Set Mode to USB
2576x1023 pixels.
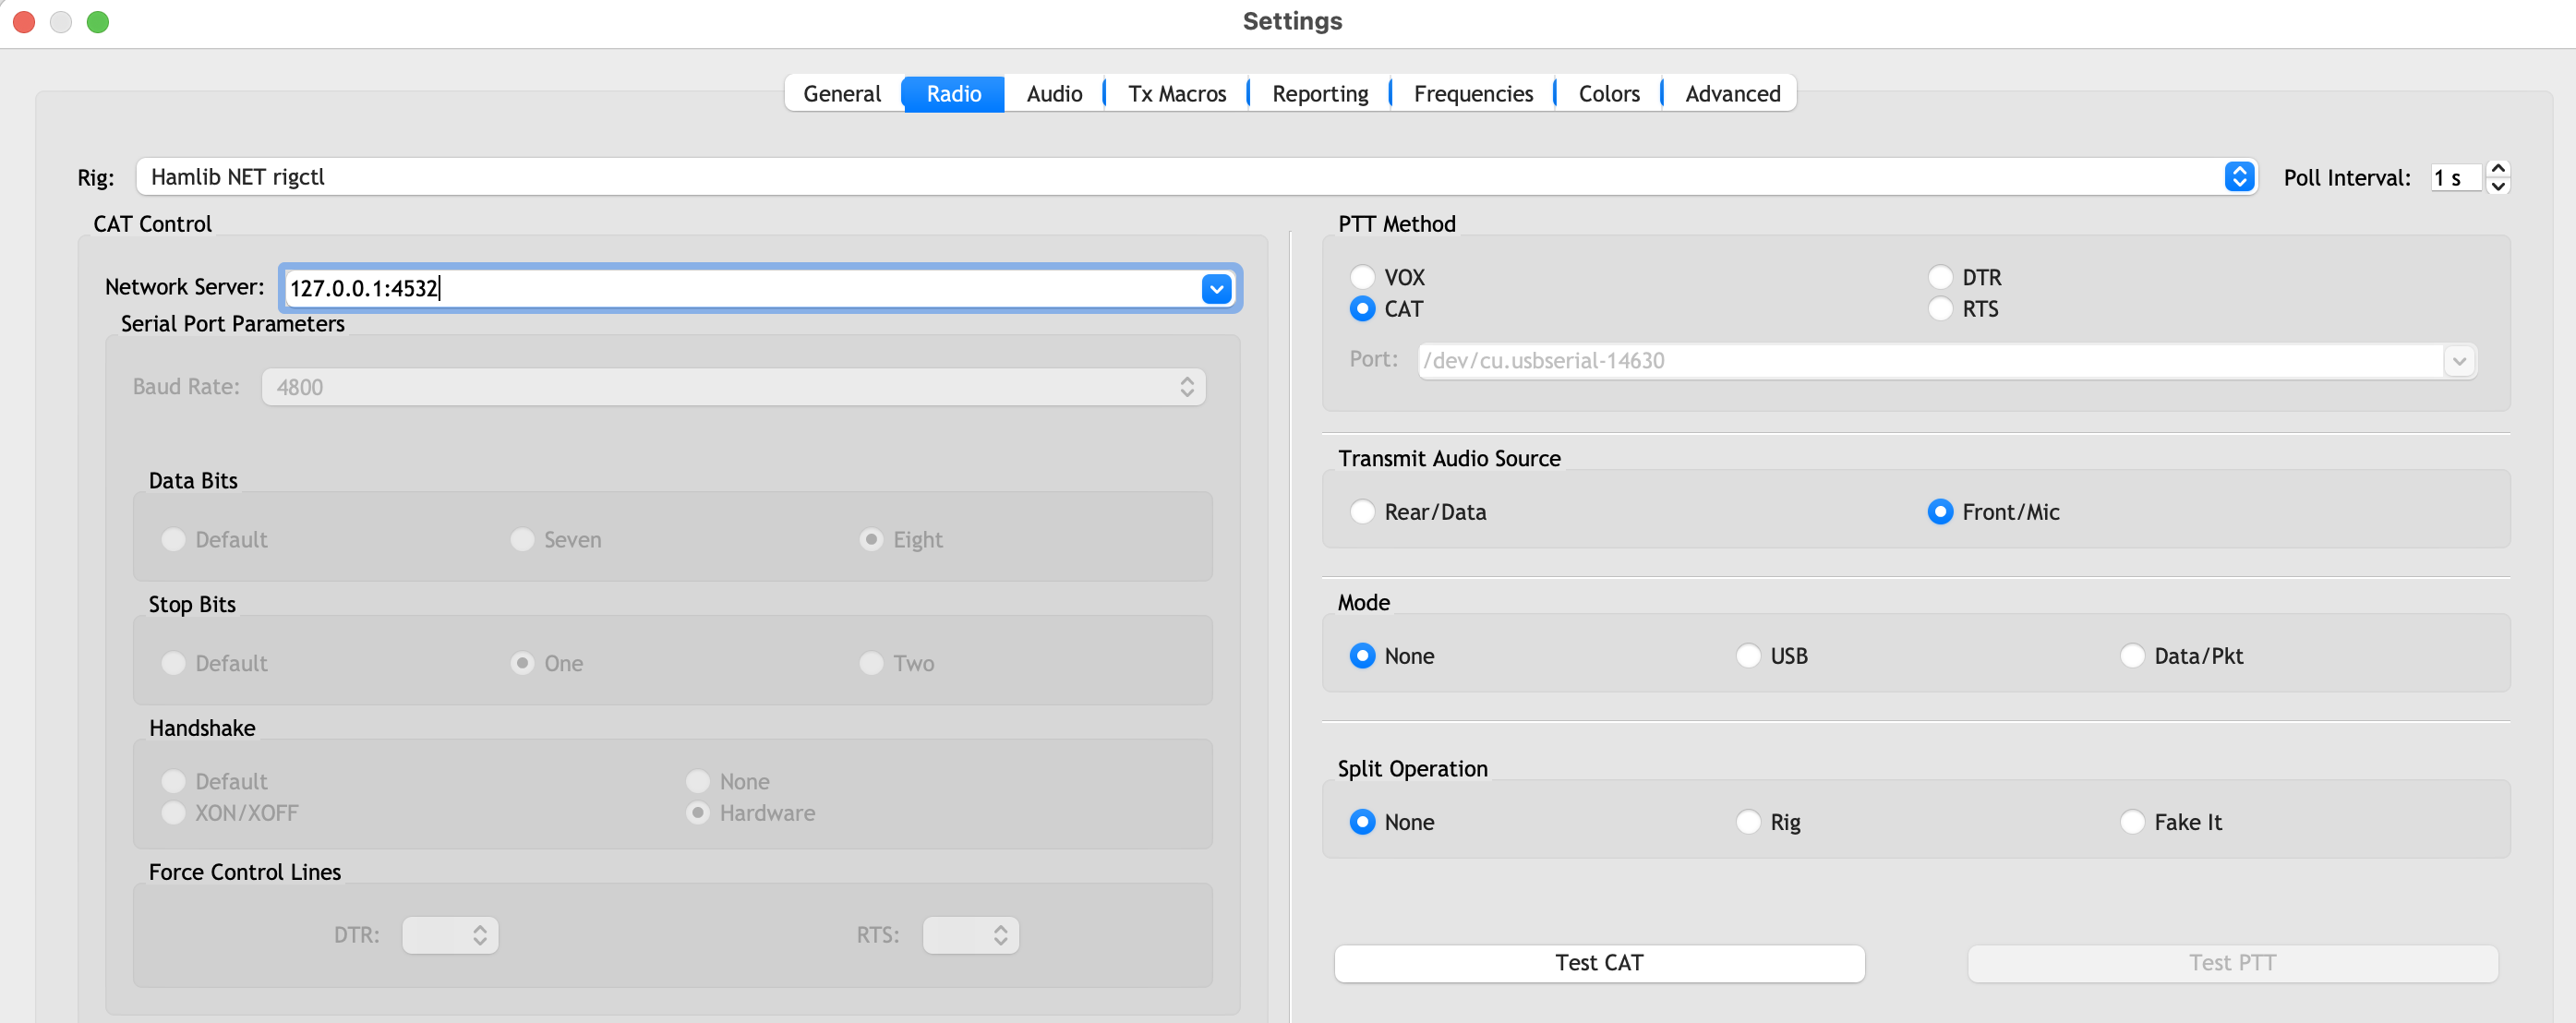point(1771,656)
